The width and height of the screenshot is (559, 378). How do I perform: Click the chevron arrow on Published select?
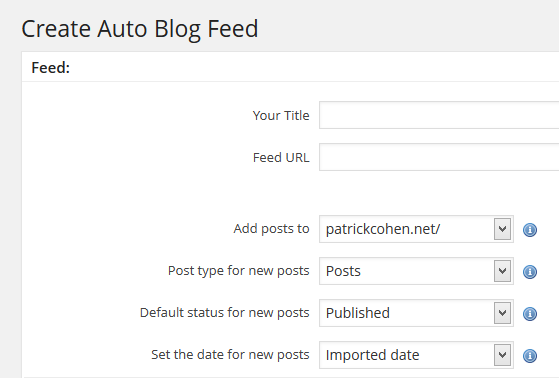pyautogui.click(x=502, y=313)
